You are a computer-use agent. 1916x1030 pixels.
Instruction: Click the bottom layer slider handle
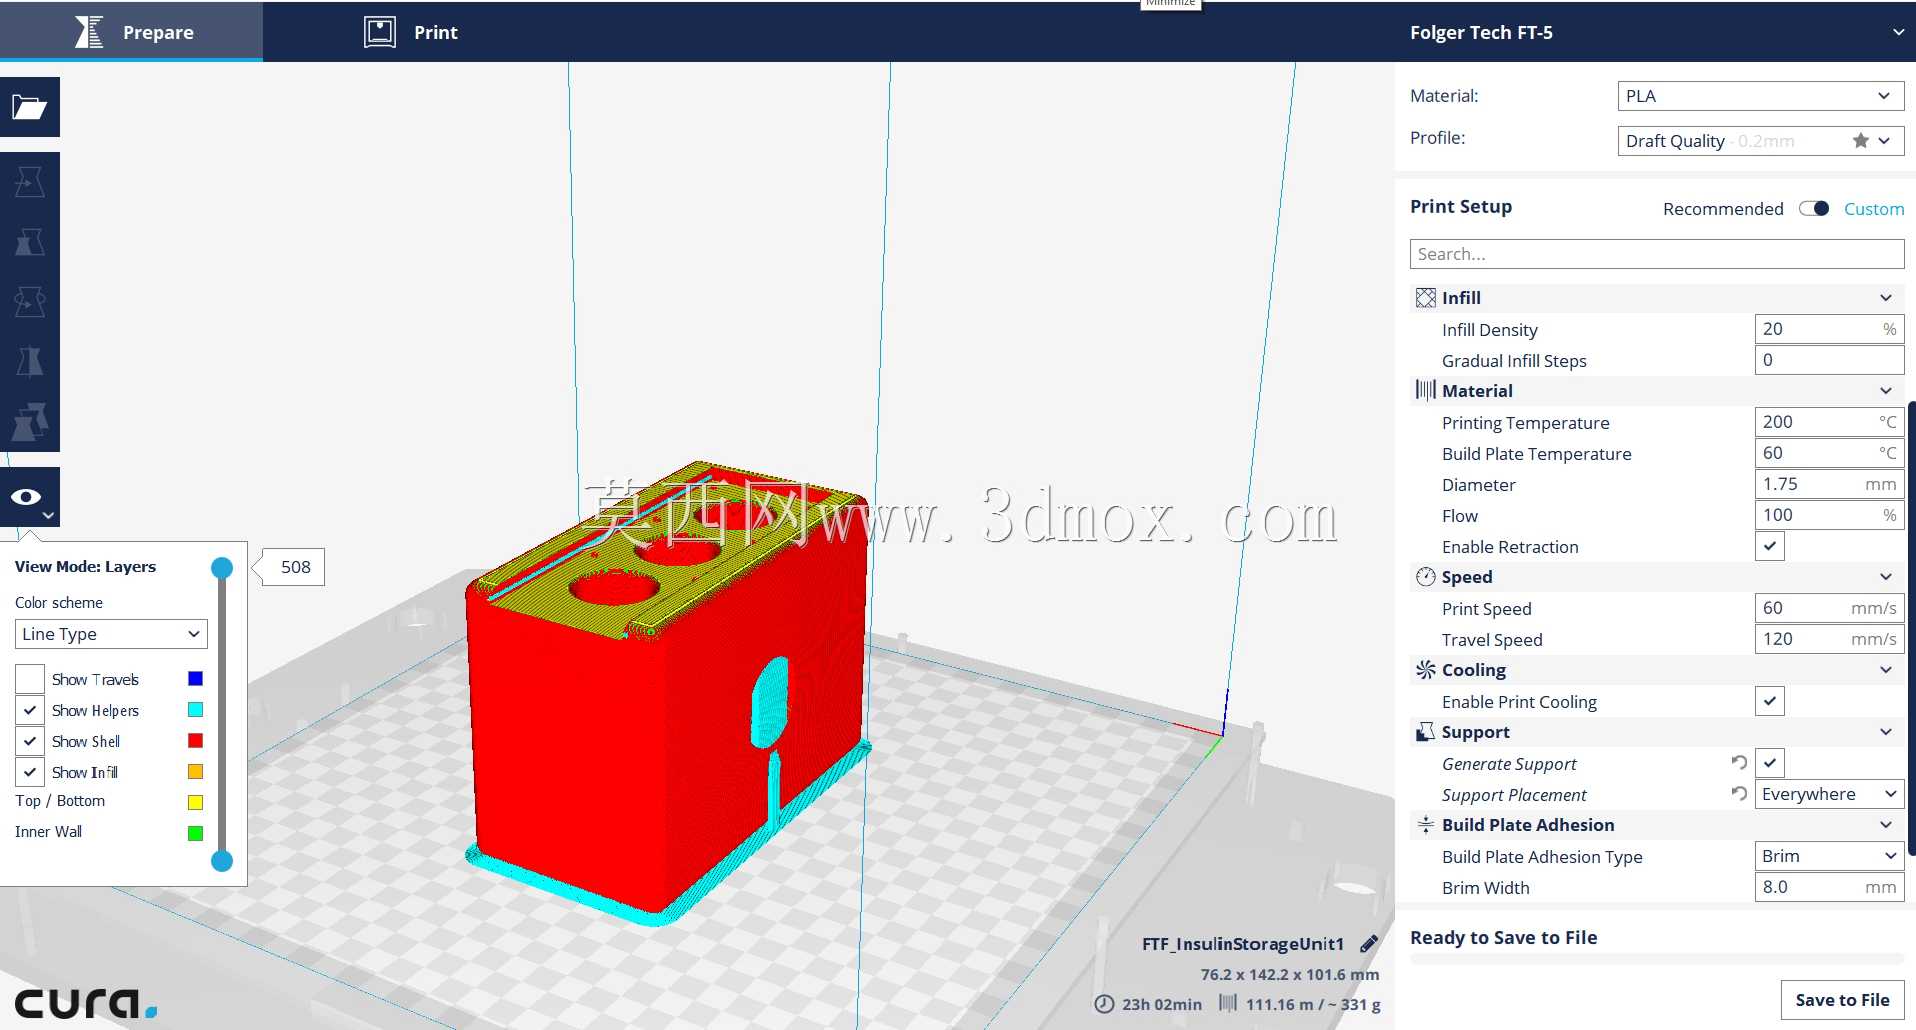point(222,861)
